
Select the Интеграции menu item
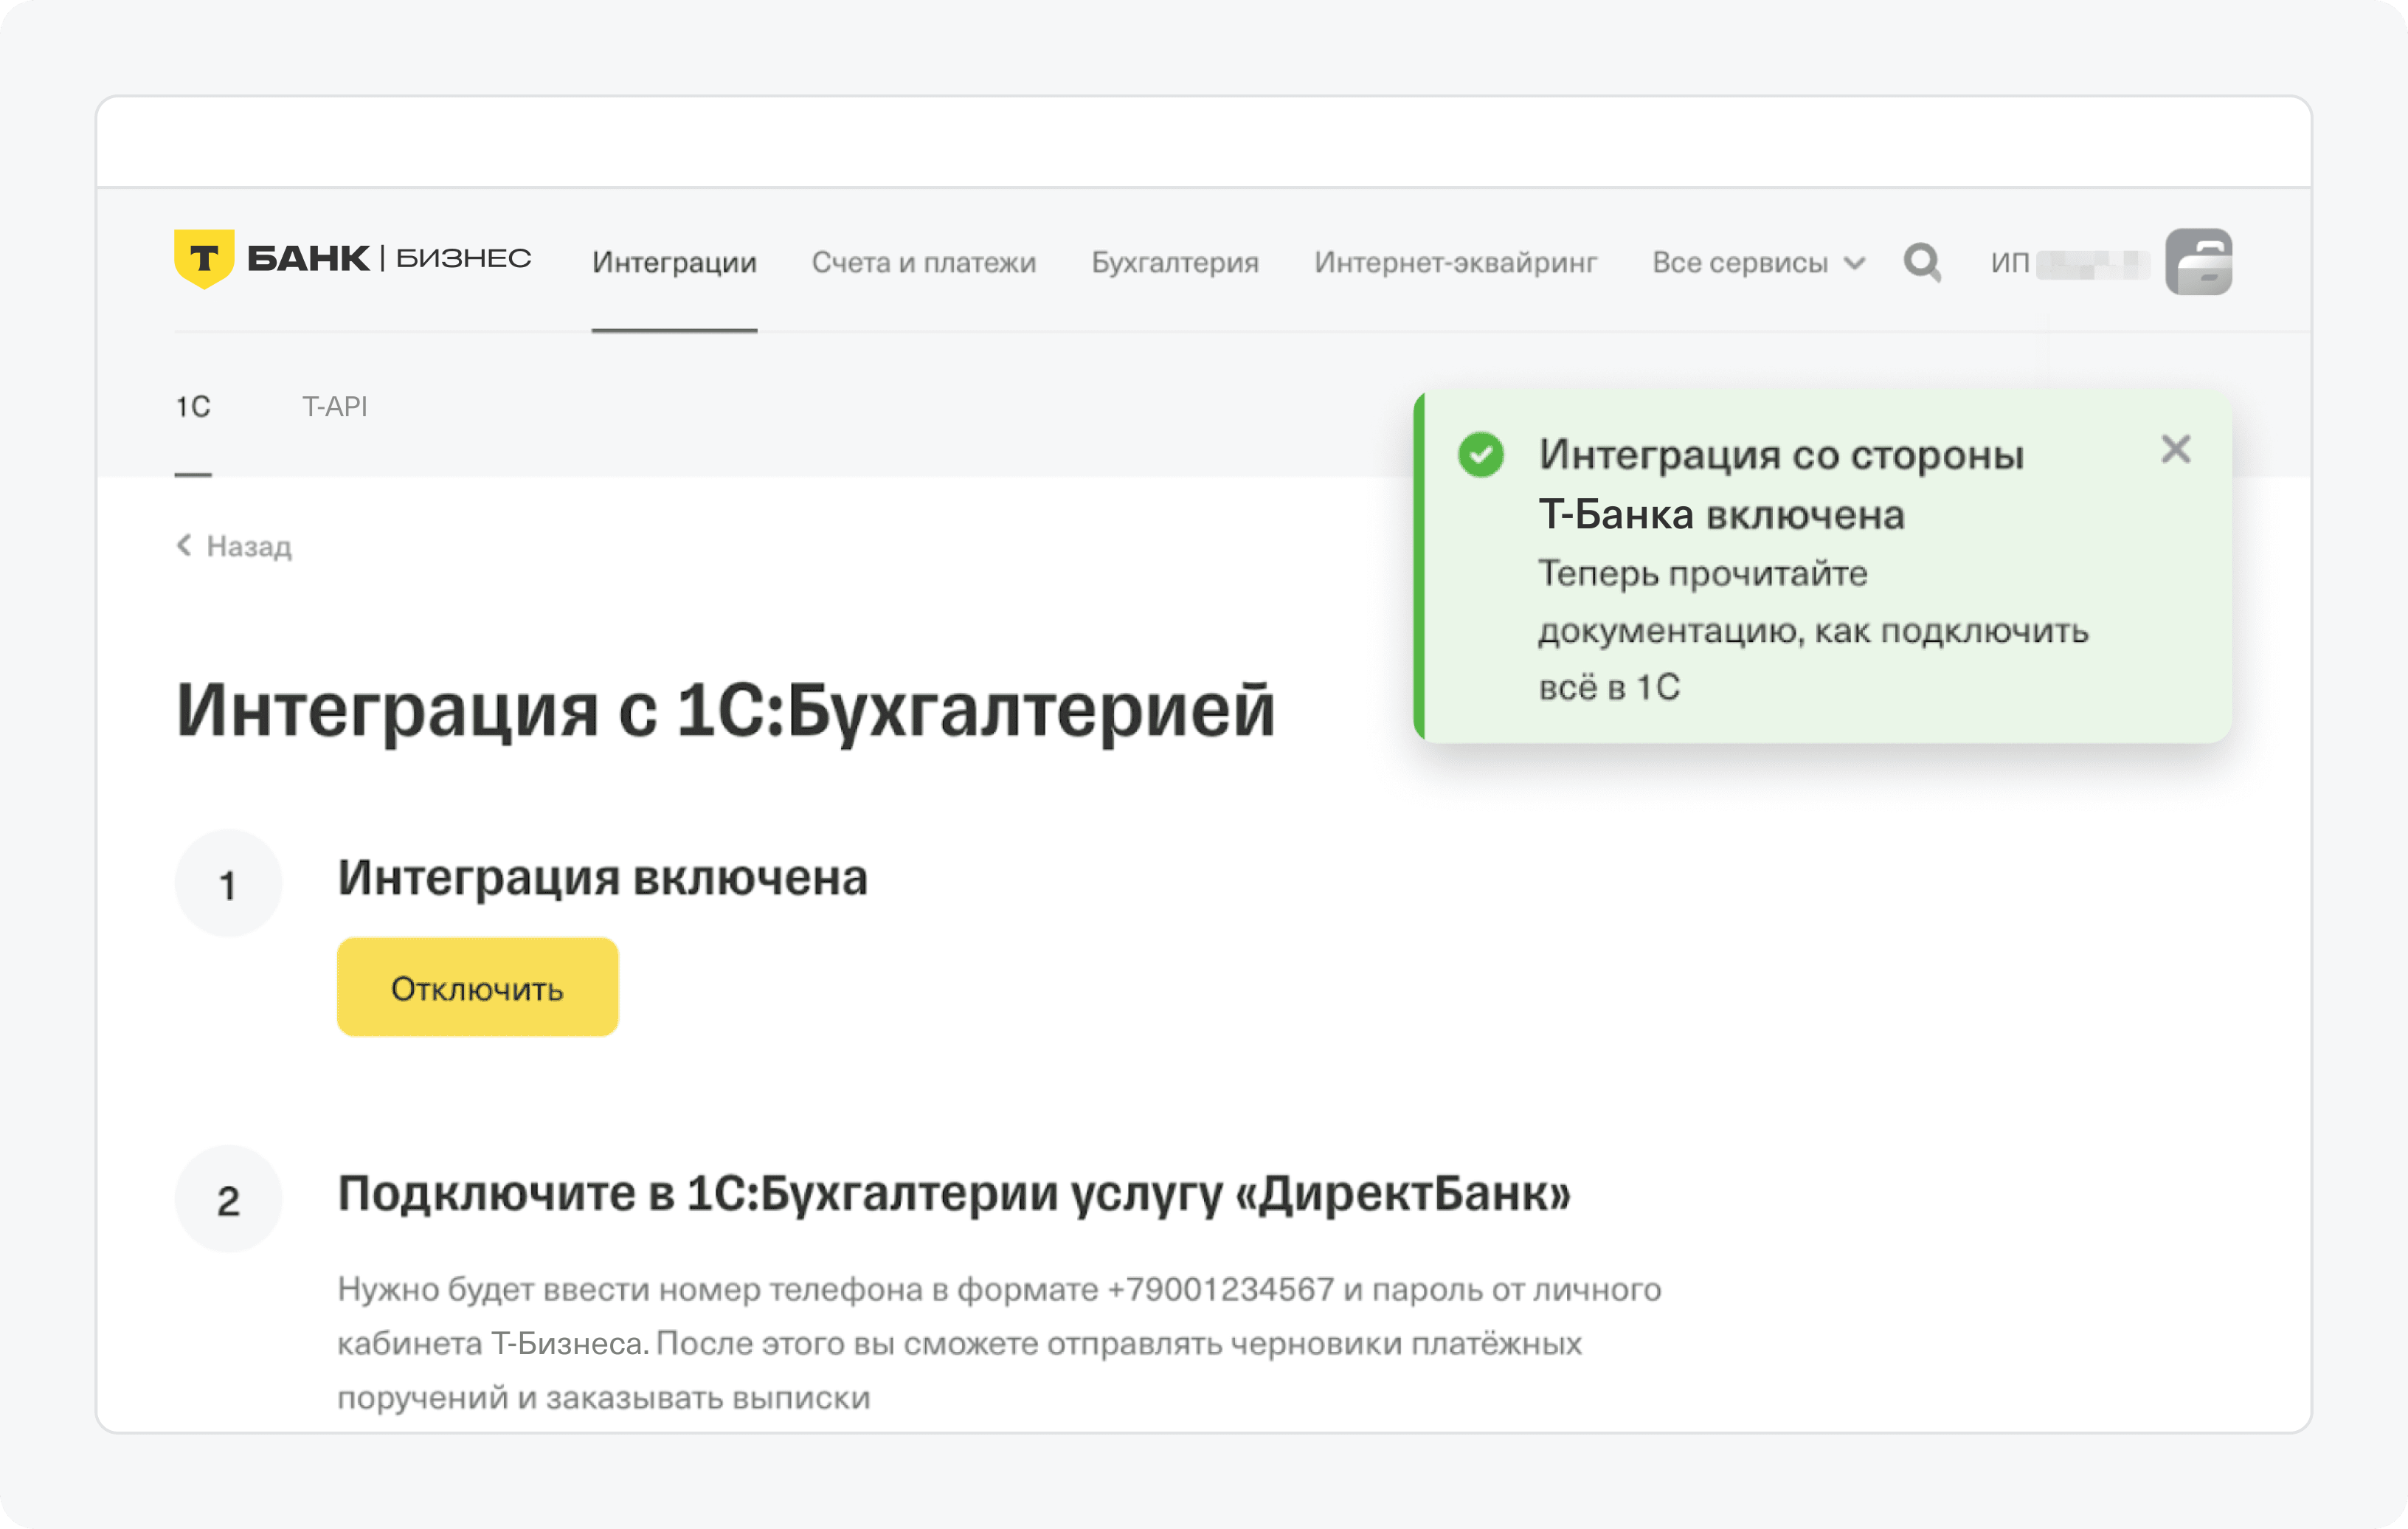click(674, 262)
